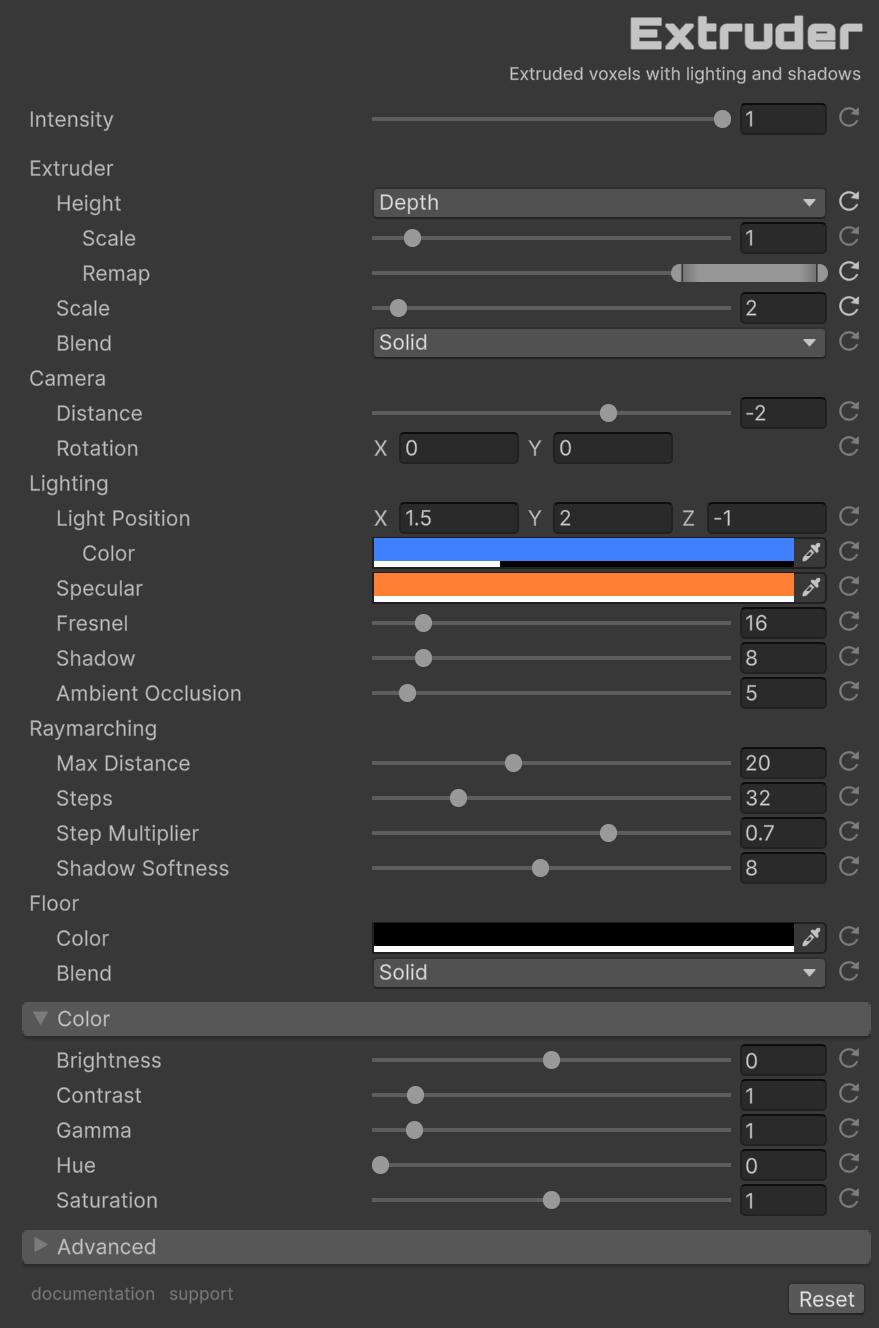The image size is (879, 1328).
Task: Open the documentation link
Action: coord(93,1294)
